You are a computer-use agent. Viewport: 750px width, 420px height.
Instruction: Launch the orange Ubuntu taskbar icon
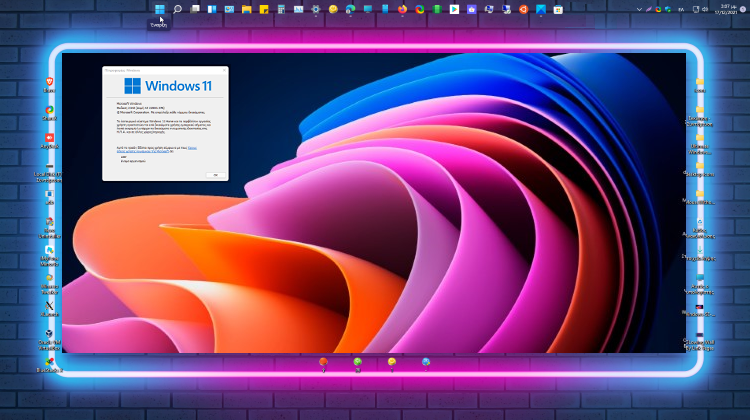pyautogui.click(x=523, y=9)
